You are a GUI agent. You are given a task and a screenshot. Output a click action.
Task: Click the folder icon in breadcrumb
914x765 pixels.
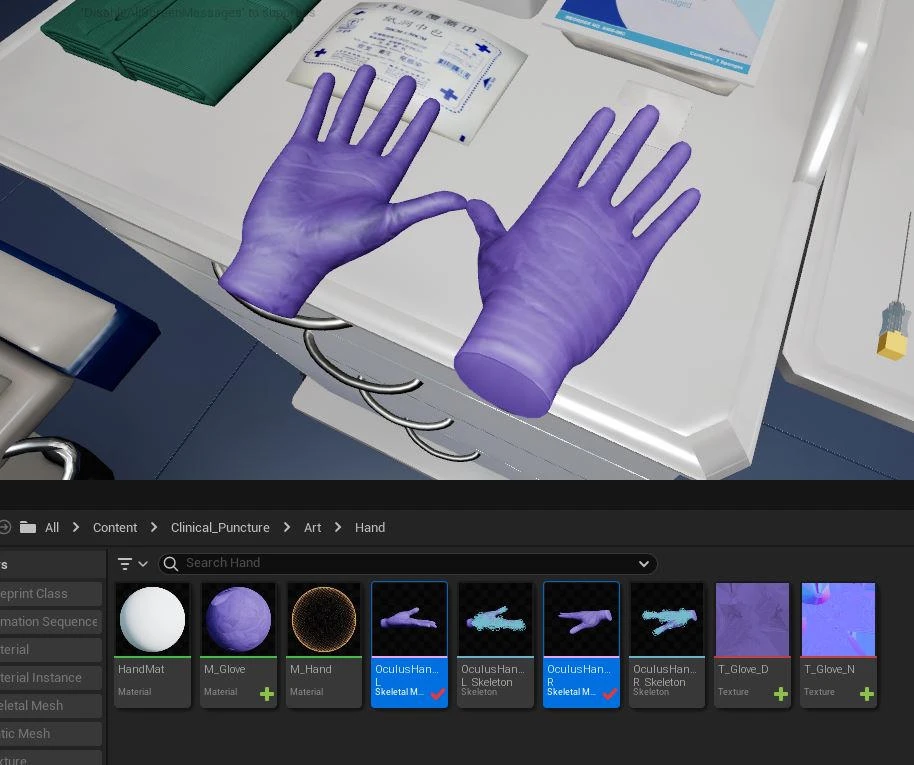28,528
